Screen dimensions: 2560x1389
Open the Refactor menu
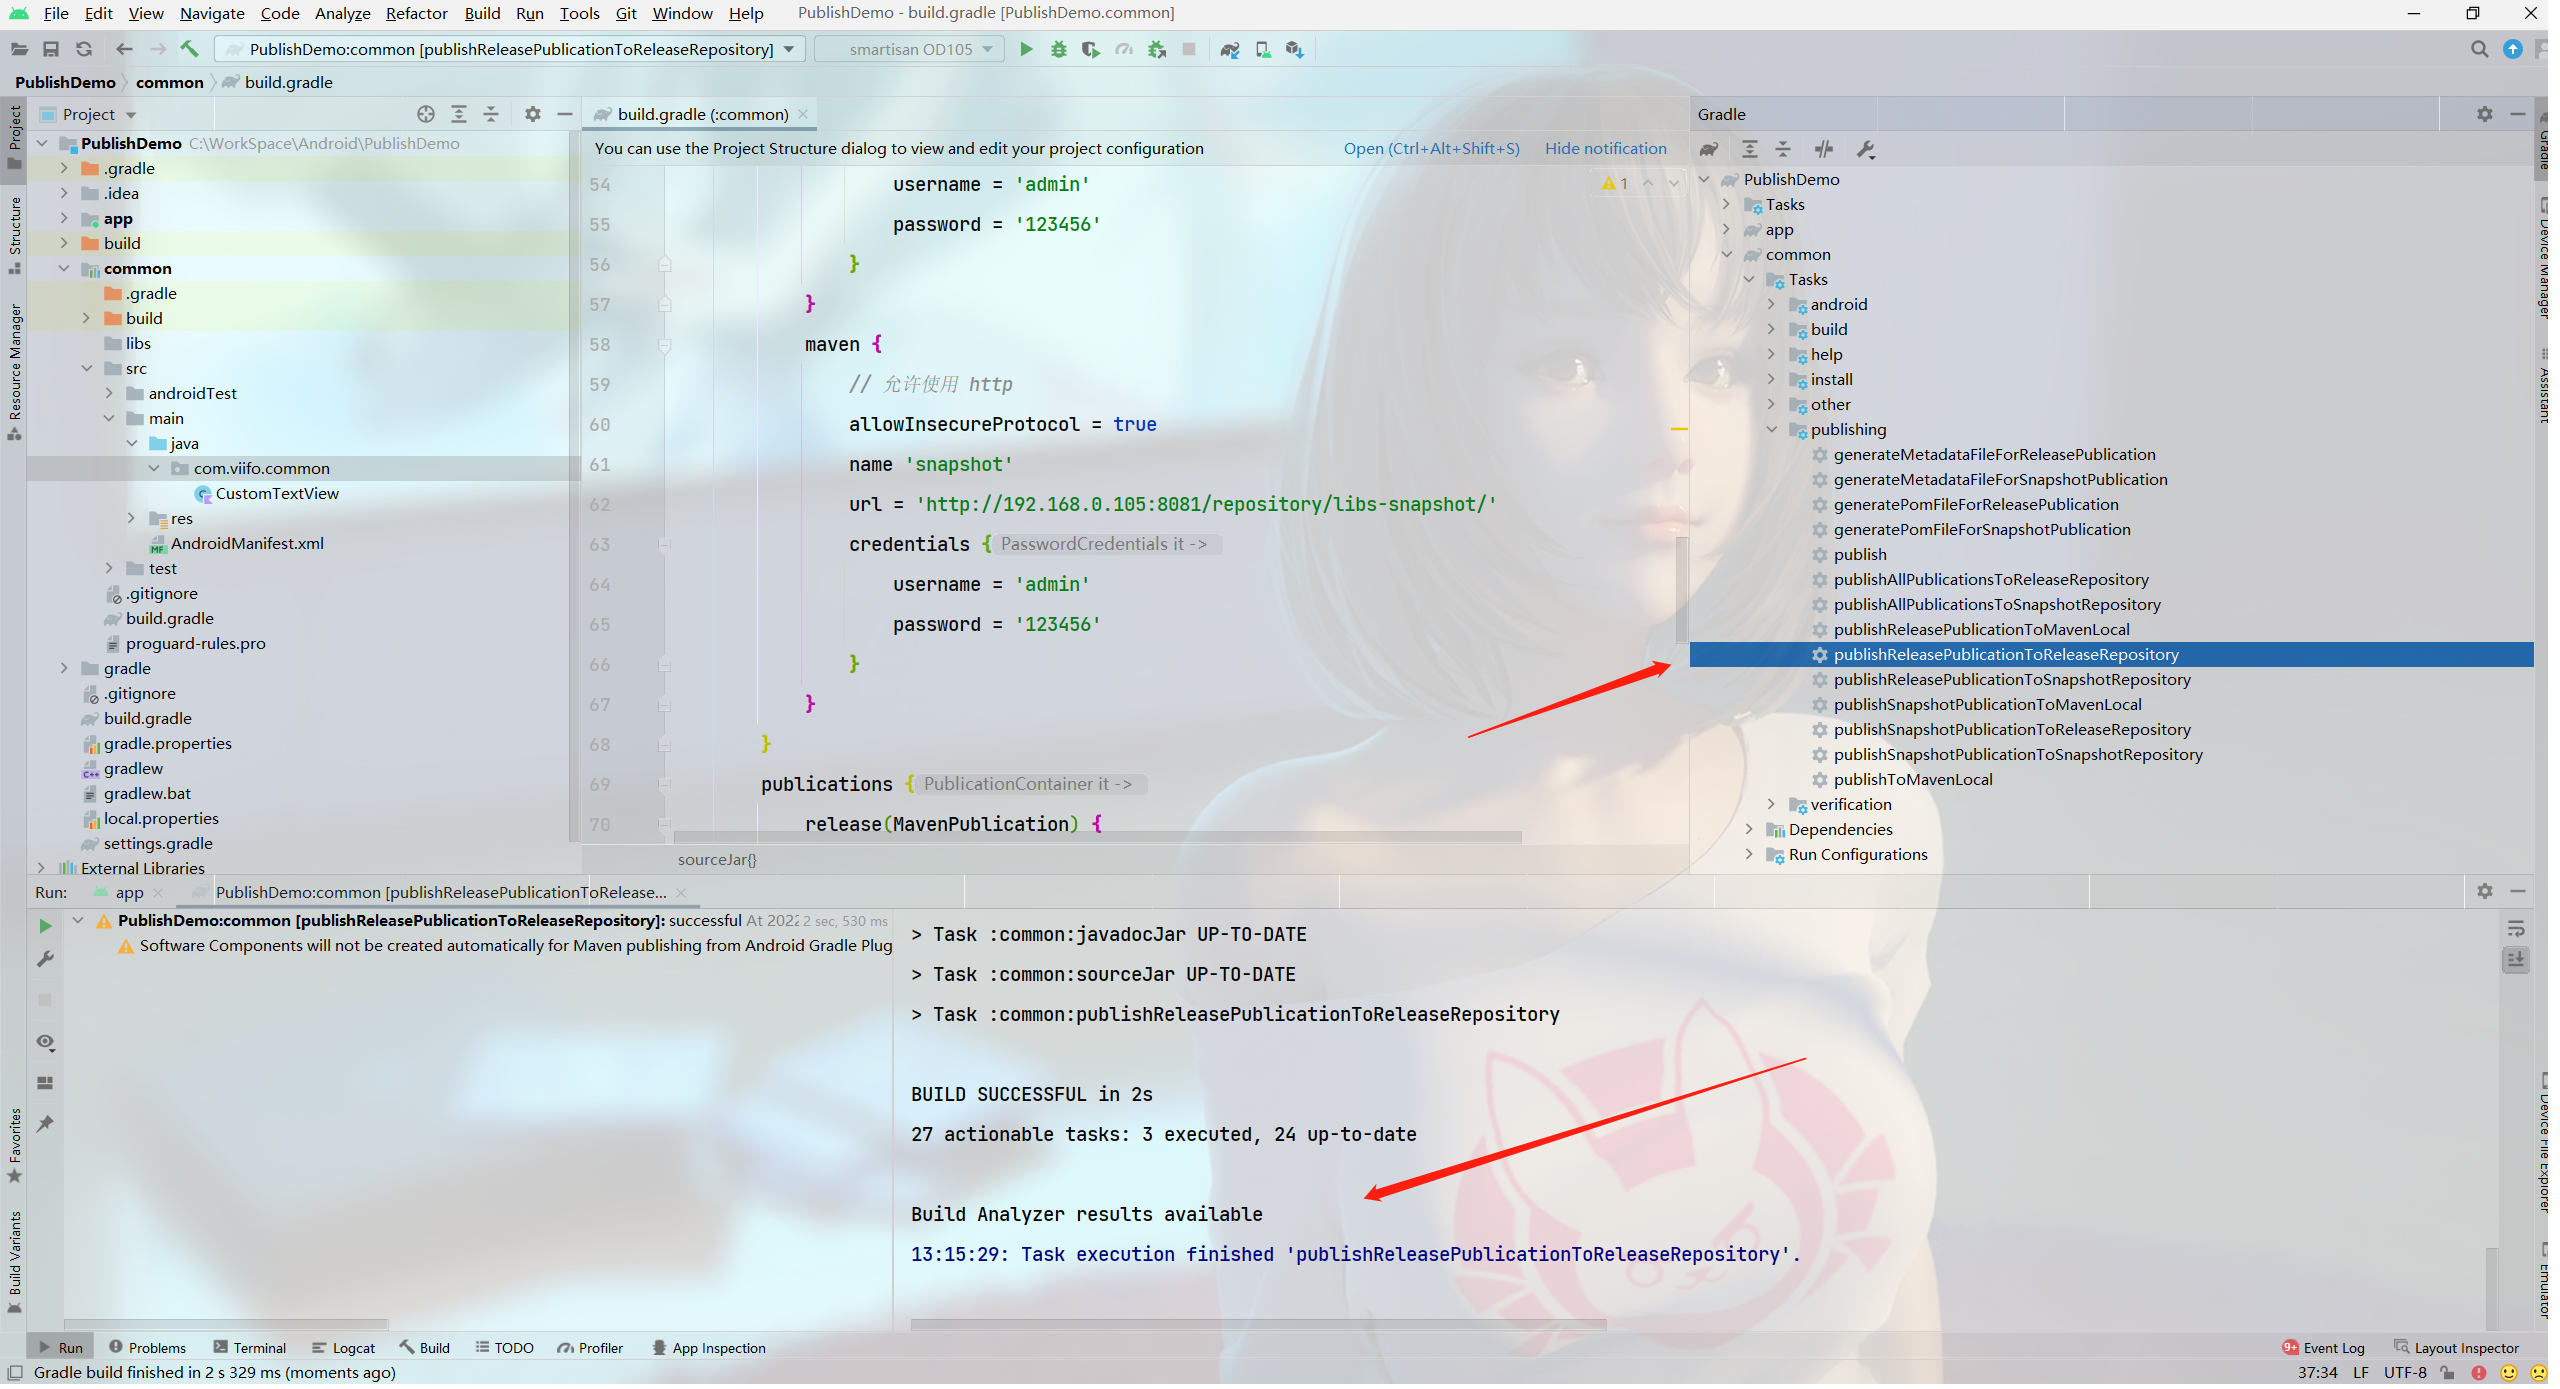[x=416, y=13]
